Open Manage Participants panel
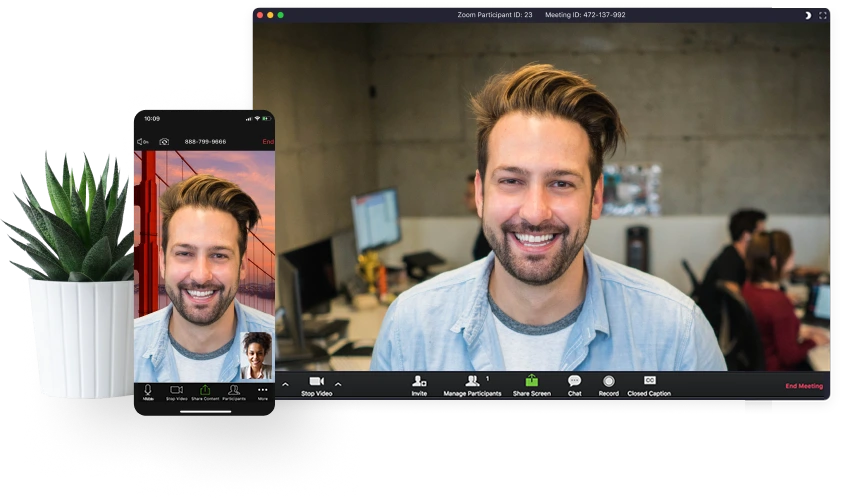 coord(472,386)
